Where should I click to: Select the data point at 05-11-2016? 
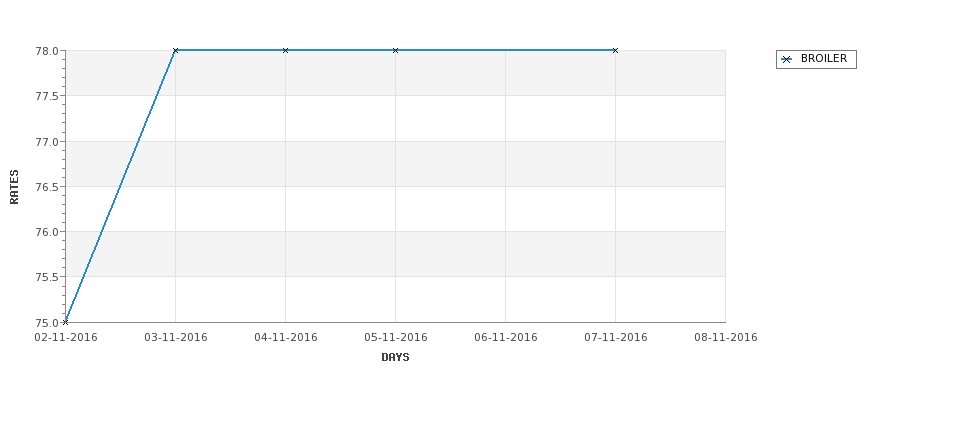pos(395,50)
